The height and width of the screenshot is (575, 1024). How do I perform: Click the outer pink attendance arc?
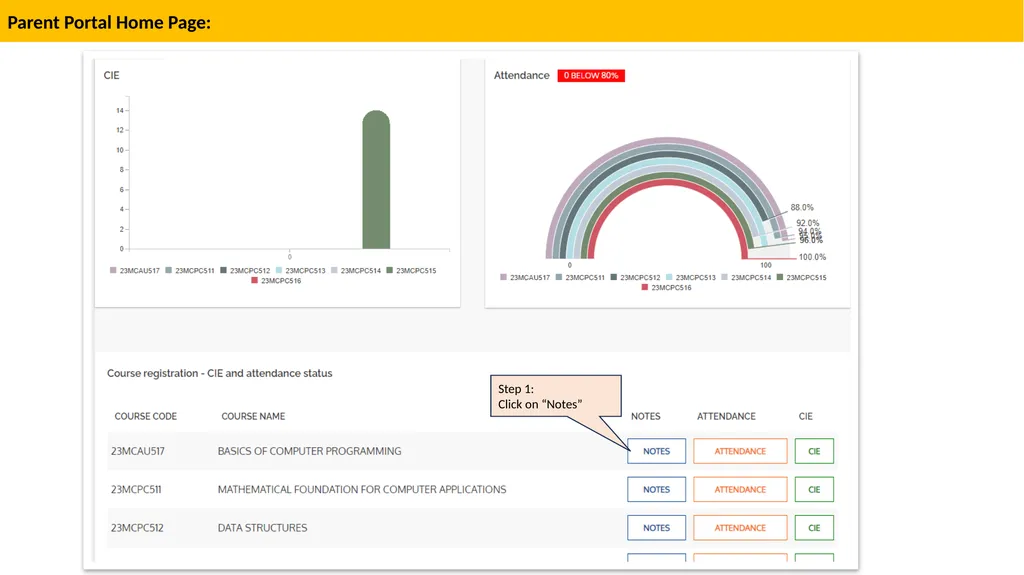click(x=667, y=140)
